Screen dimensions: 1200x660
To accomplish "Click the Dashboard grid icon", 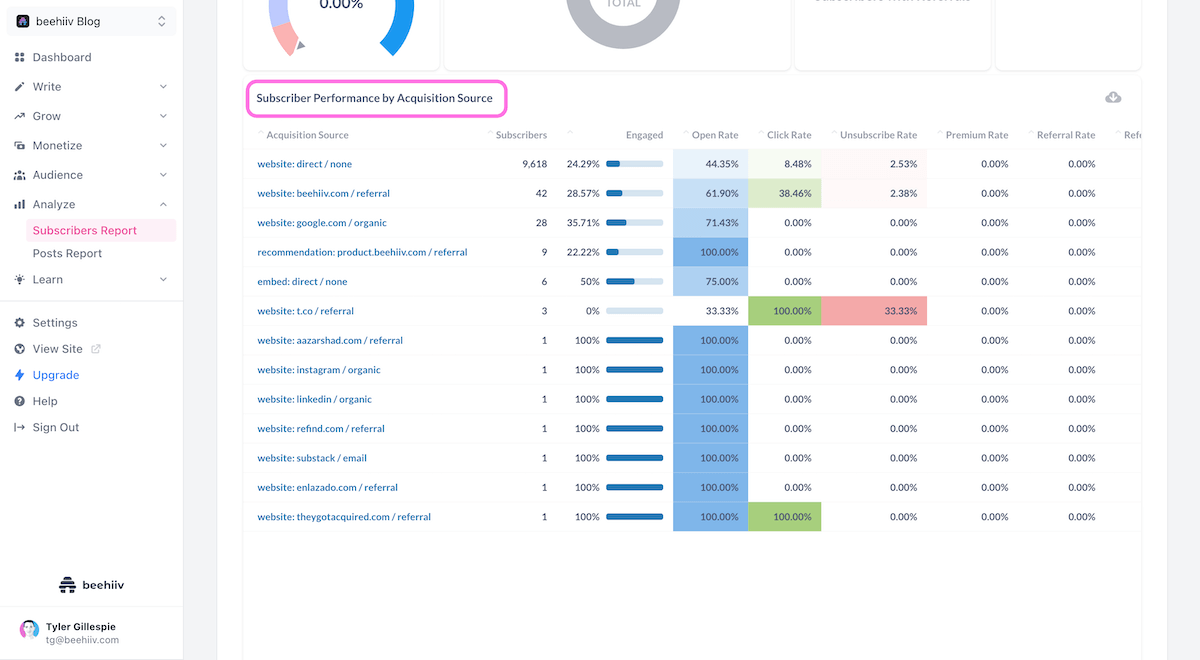I will 20,57.
